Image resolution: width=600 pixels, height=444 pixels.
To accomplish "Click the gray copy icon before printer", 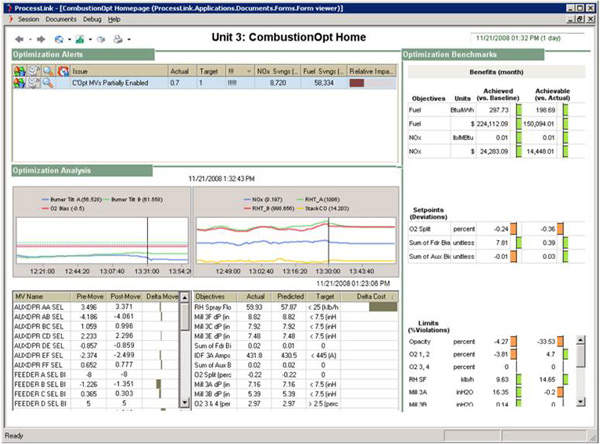I will click(101, 39).
